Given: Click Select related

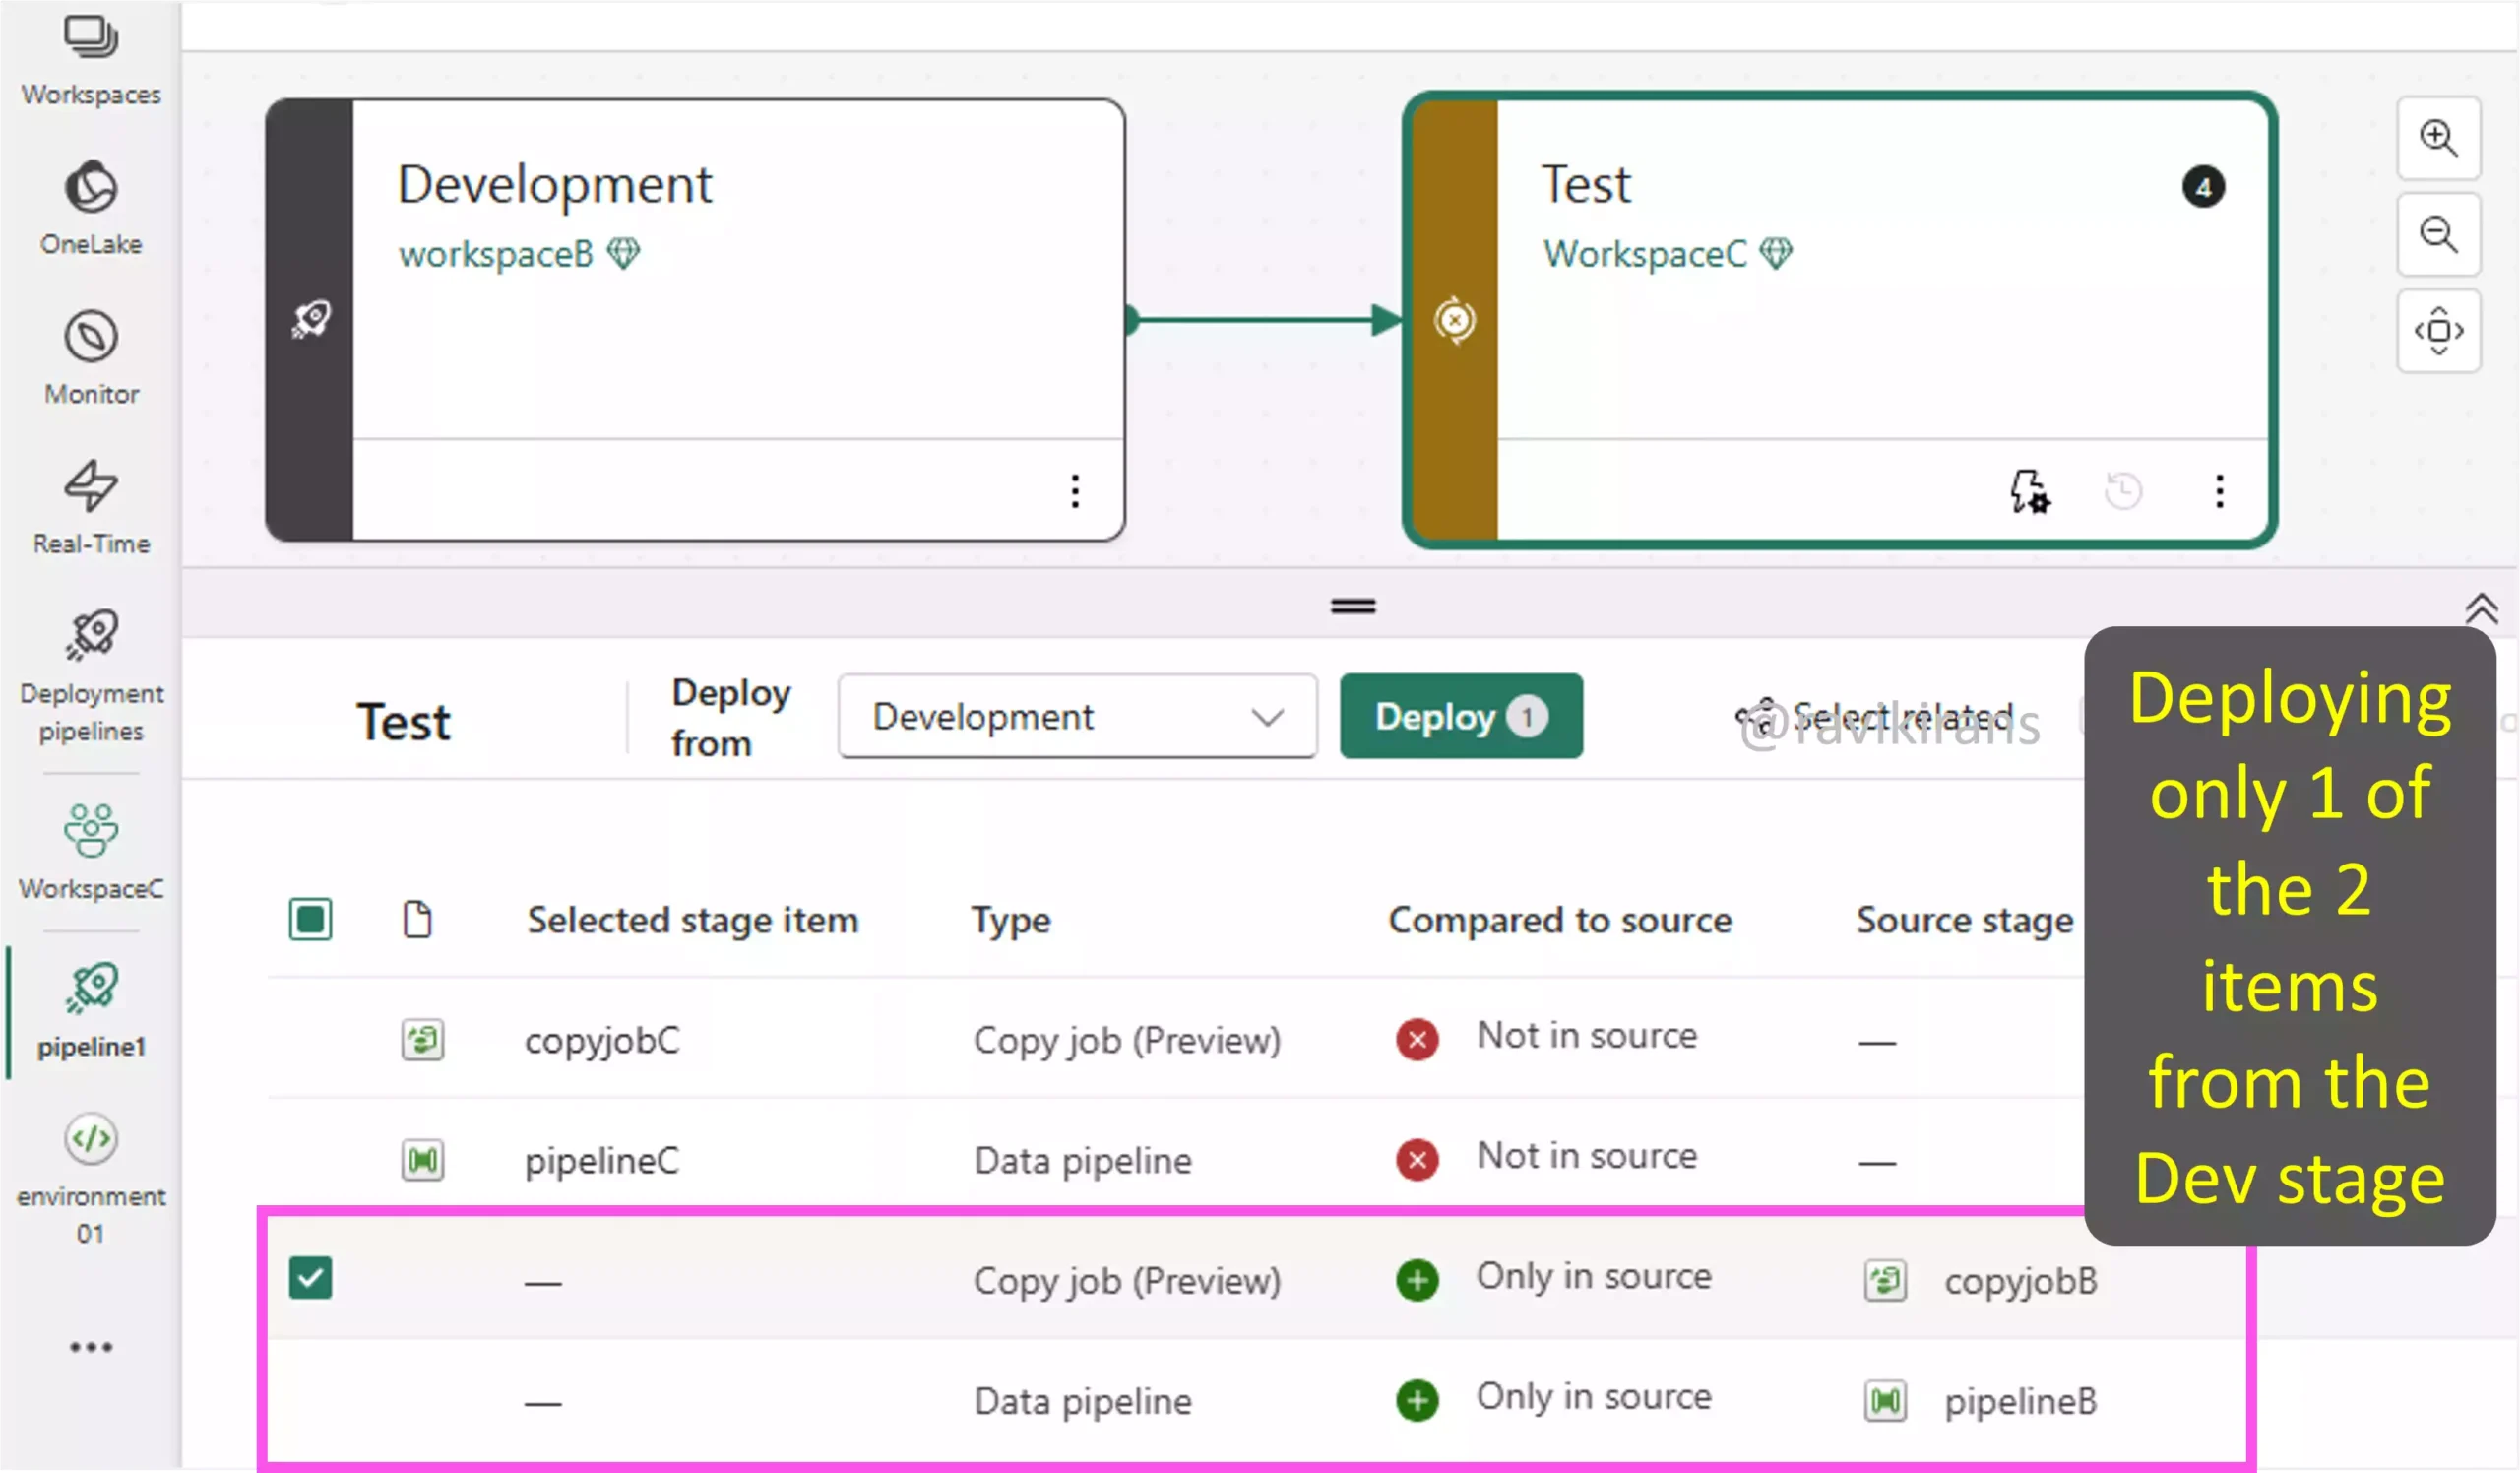Looking at the screenshot, I should (1873, 716).
